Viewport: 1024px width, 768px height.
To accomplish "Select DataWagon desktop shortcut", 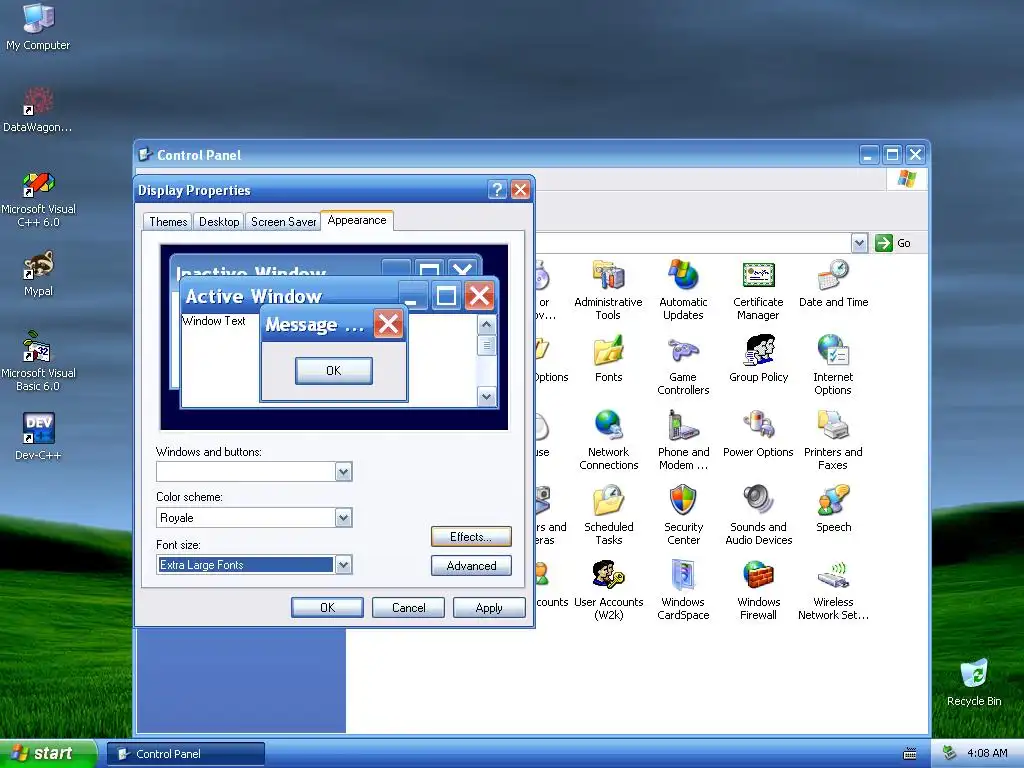I will (38, 110).
